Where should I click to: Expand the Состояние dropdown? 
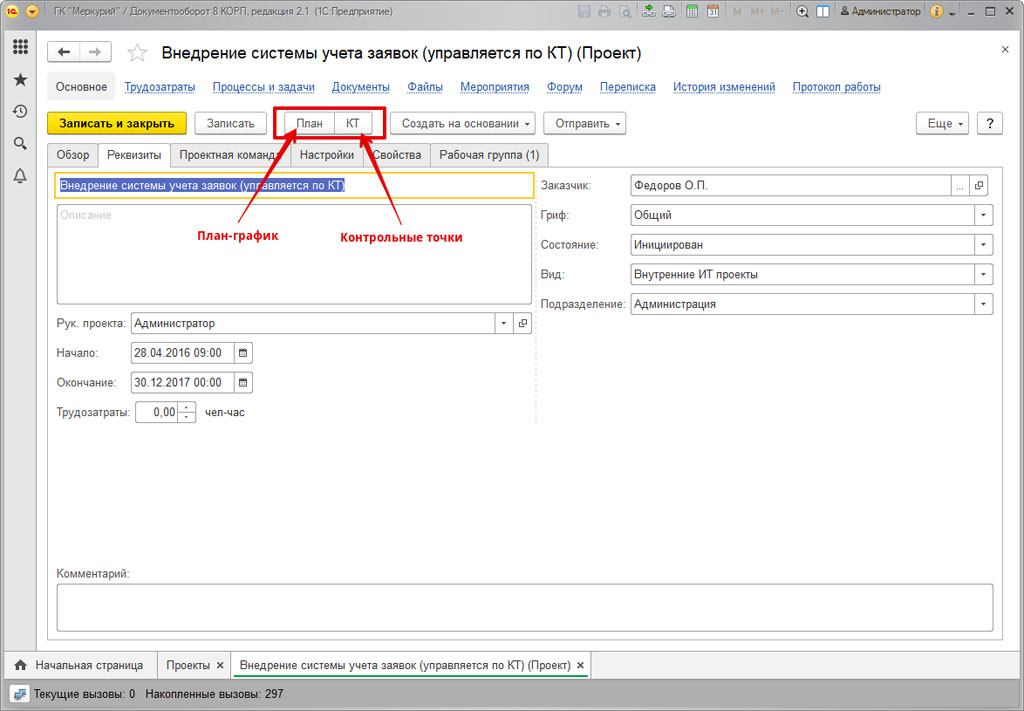[x=984, y=245]
